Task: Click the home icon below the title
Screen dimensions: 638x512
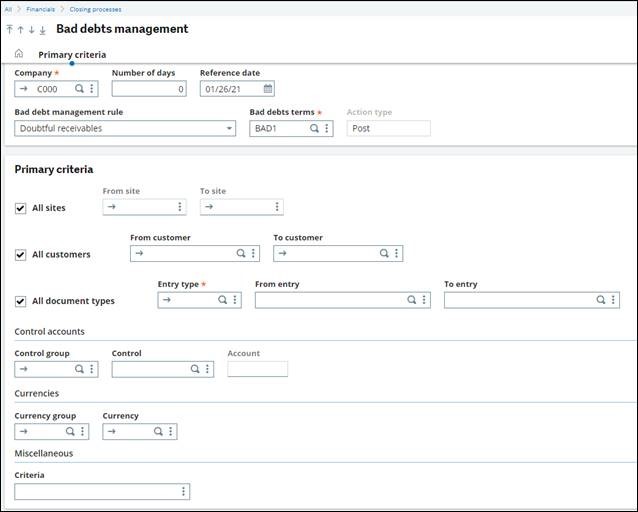Action: 19,54
